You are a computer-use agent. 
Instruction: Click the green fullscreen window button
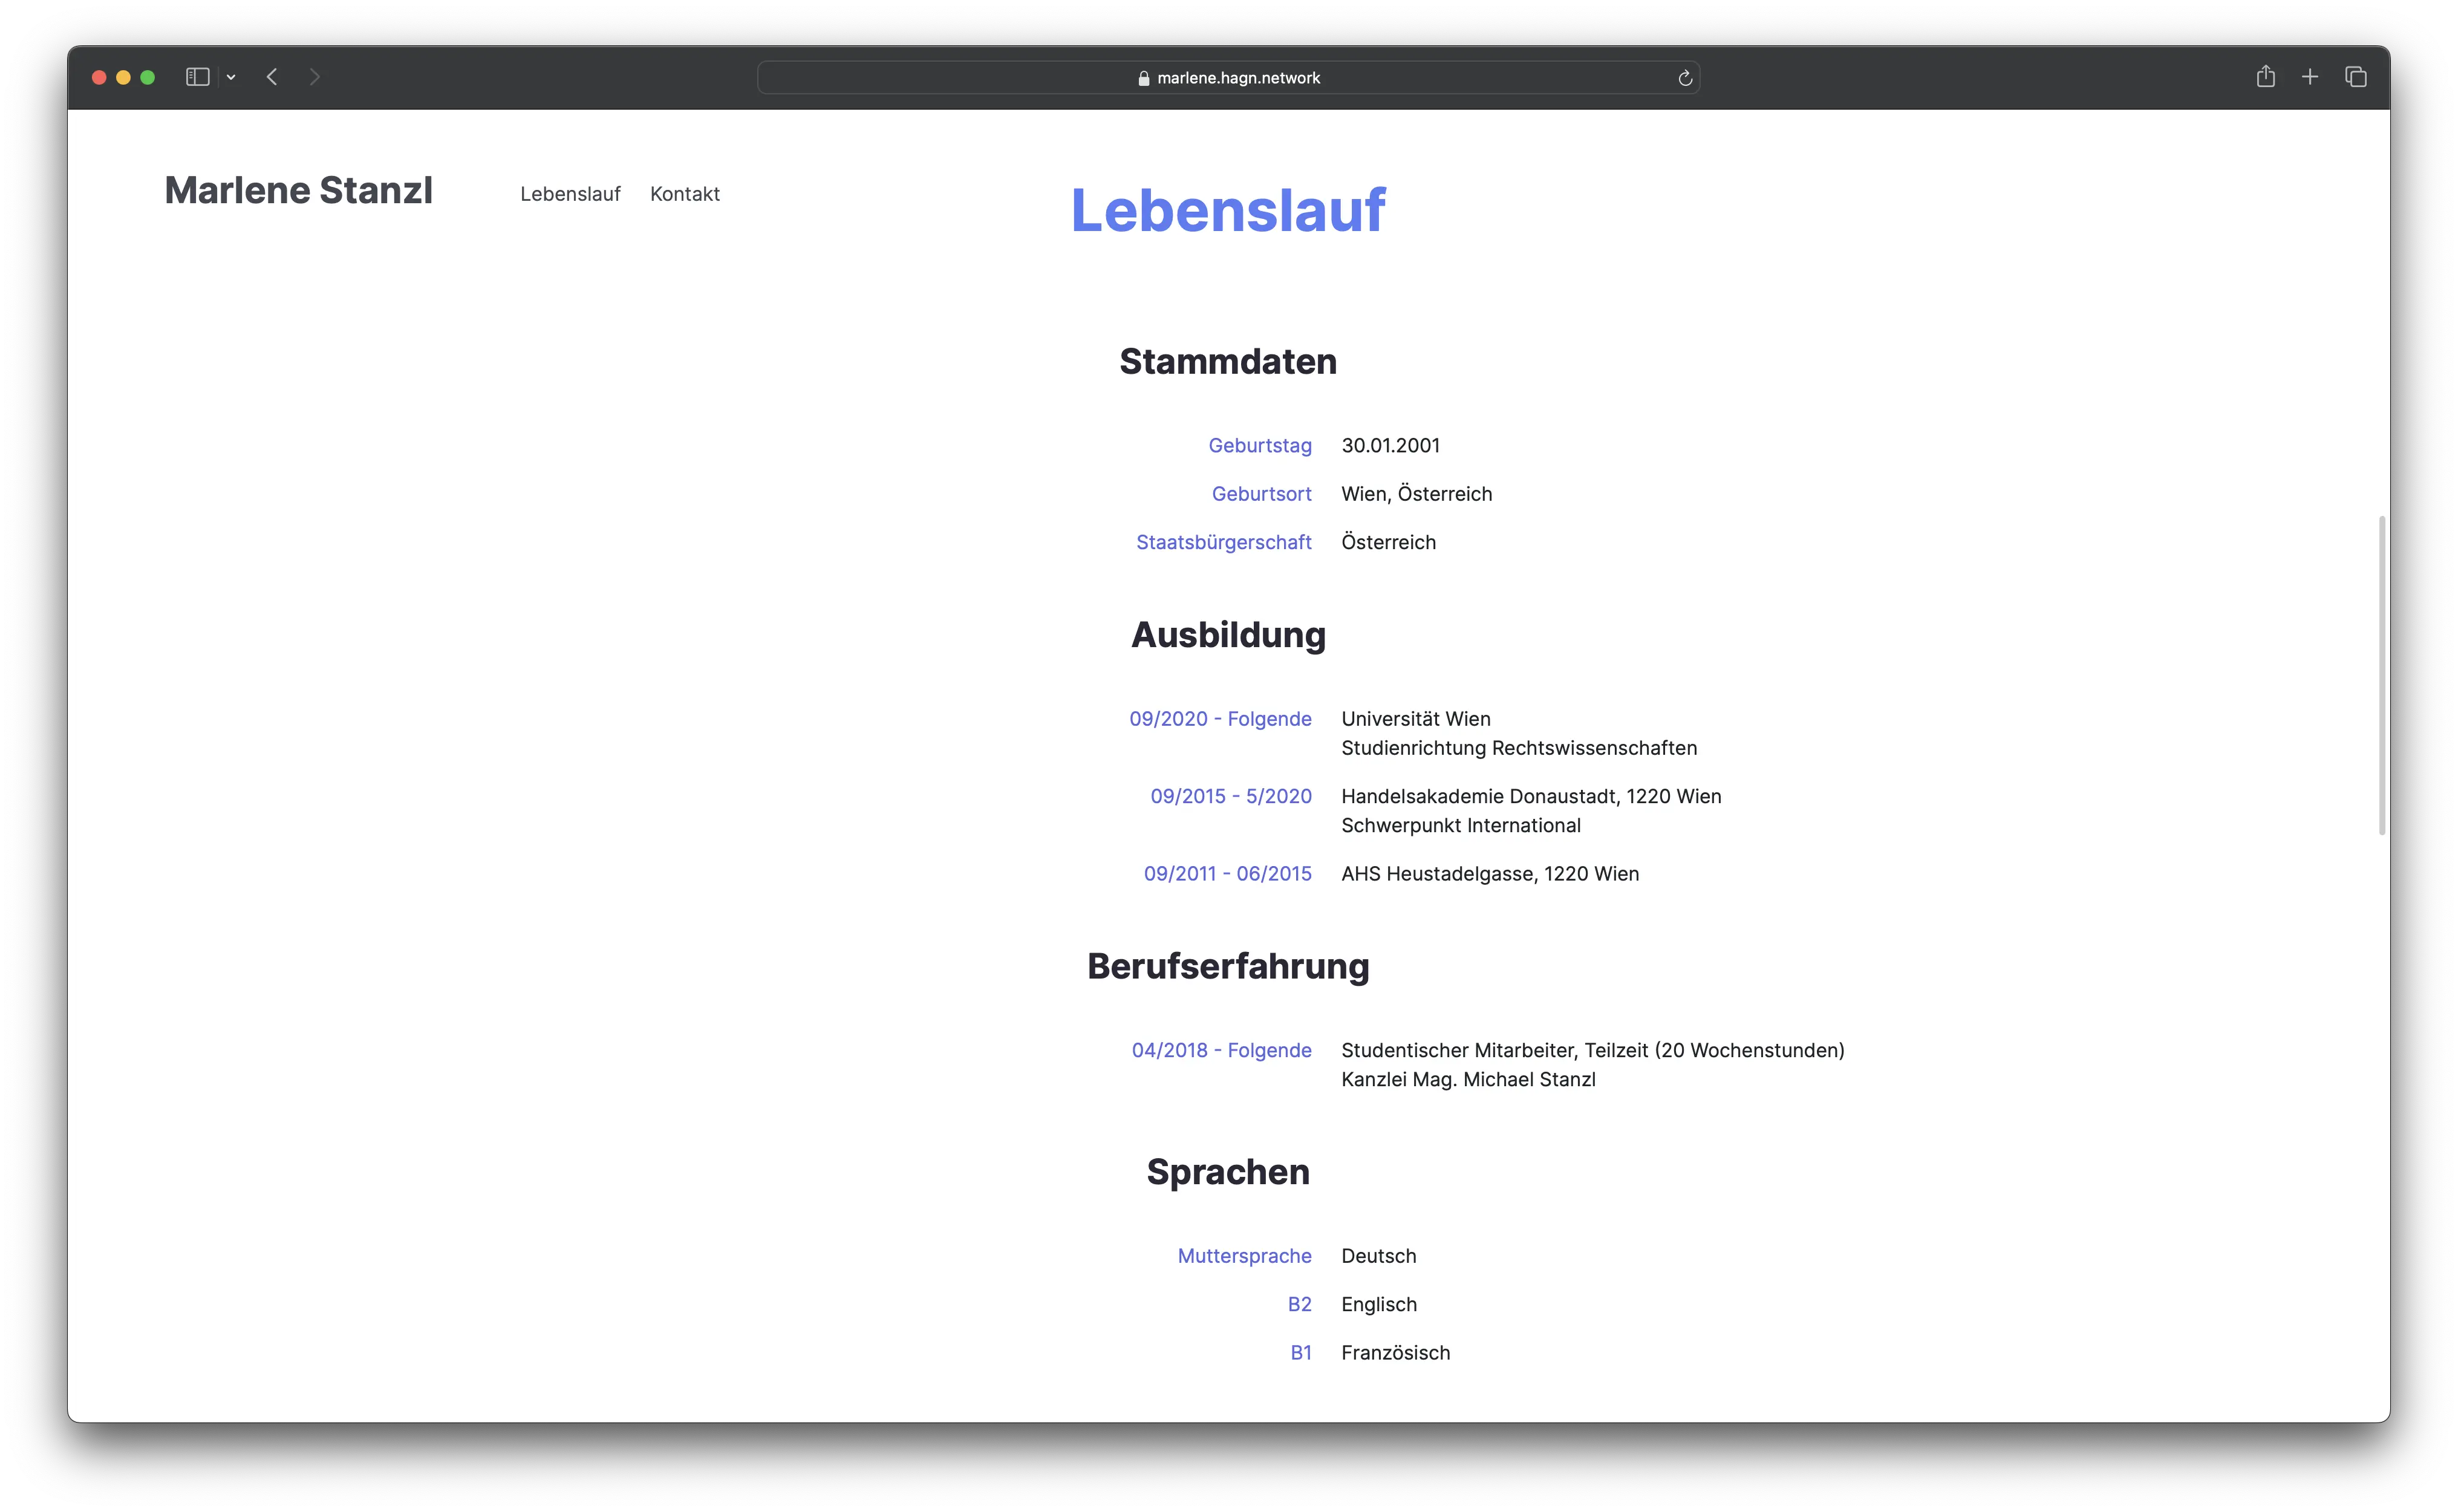point(148,77)
